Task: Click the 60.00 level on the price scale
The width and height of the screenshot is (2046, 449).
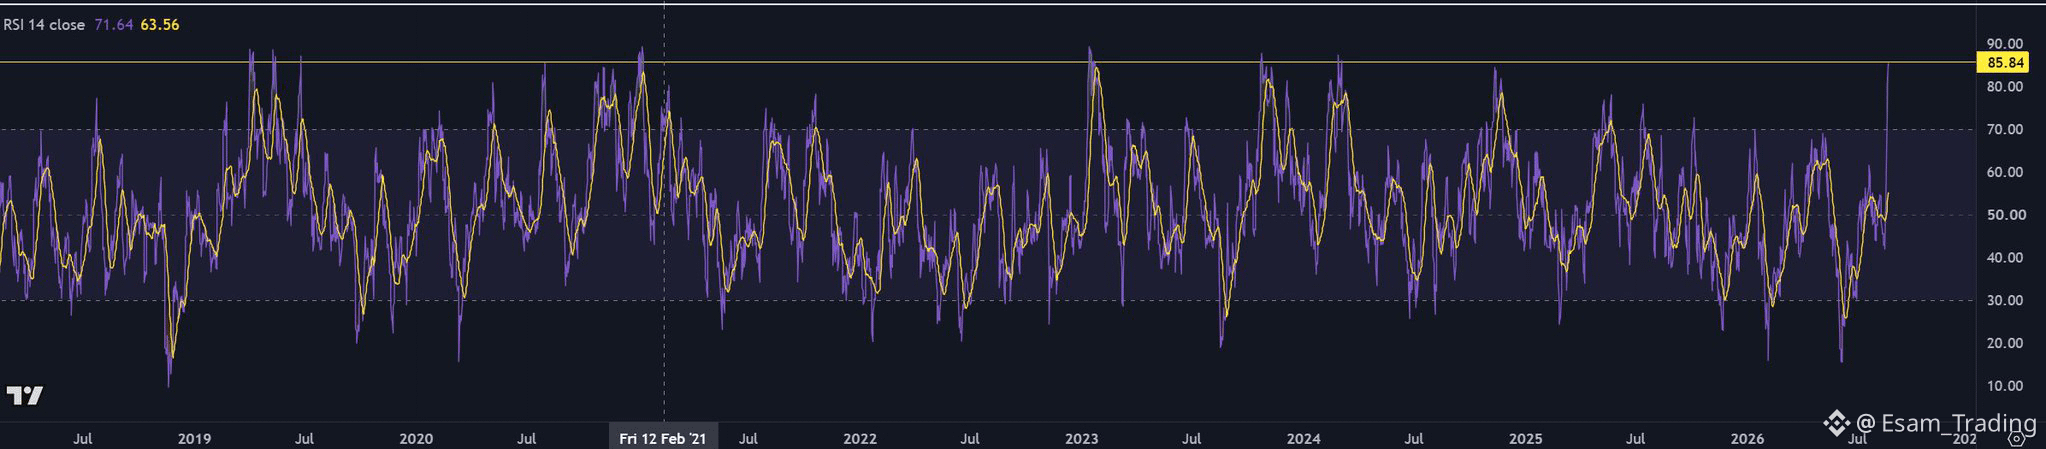Action: [x=2005, y=172]
